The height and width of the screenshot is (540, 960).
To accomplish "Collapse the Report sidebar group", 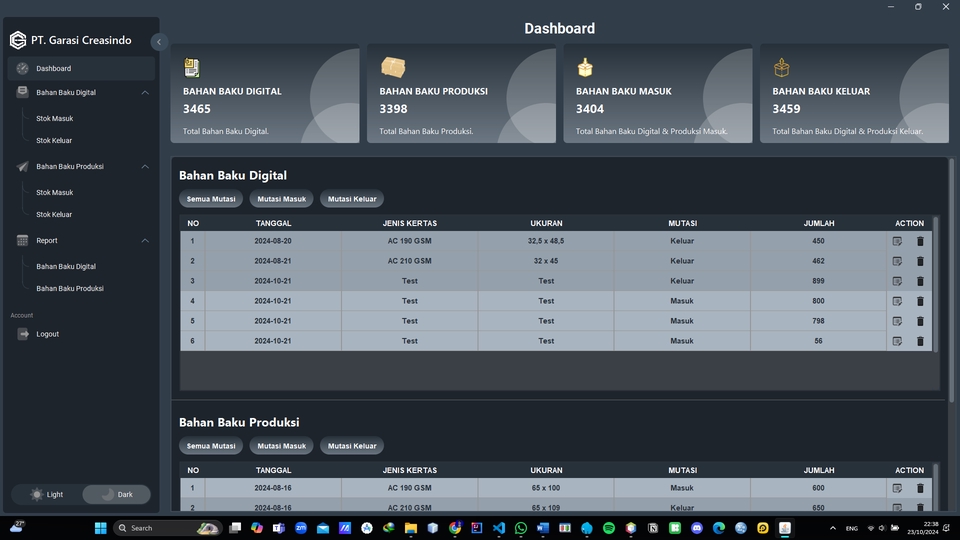I will click(x=145, y=241).
